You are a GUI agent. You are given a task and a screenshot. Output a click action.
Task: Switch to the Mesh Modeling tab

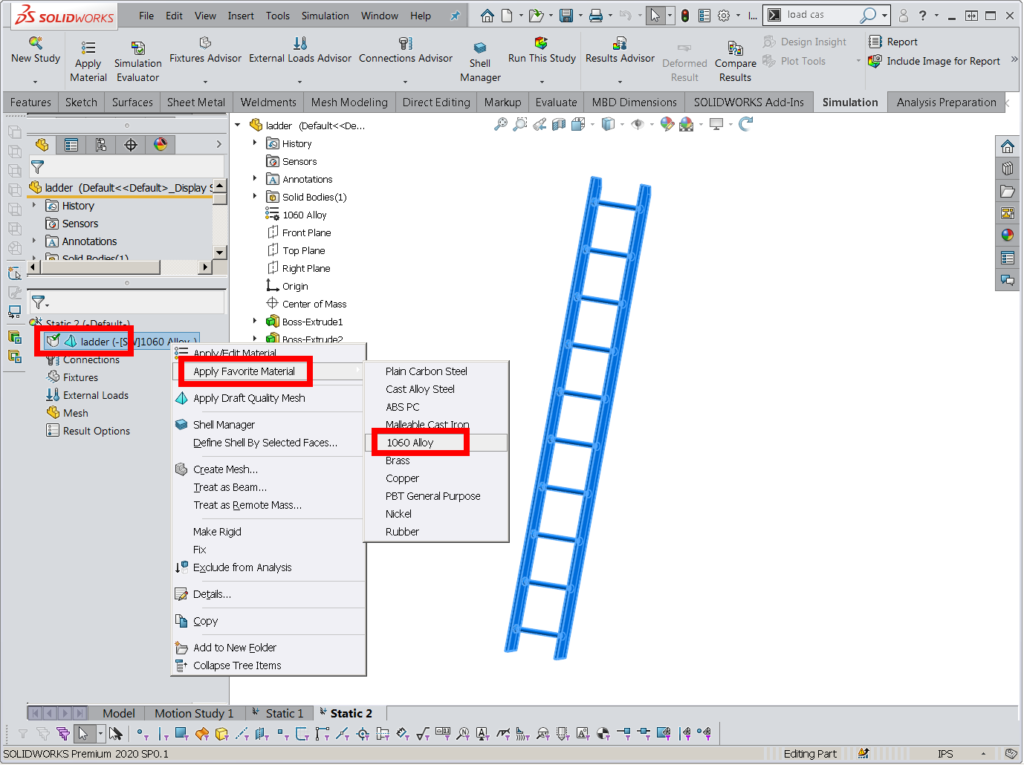349,103
